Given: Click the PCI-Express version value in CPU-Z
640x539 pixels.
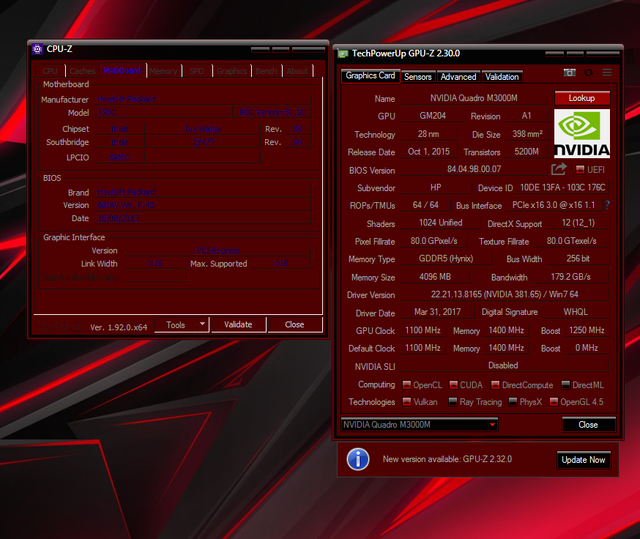Looking at the screenshot, I should pyautogui.click(x=218, y=251).
